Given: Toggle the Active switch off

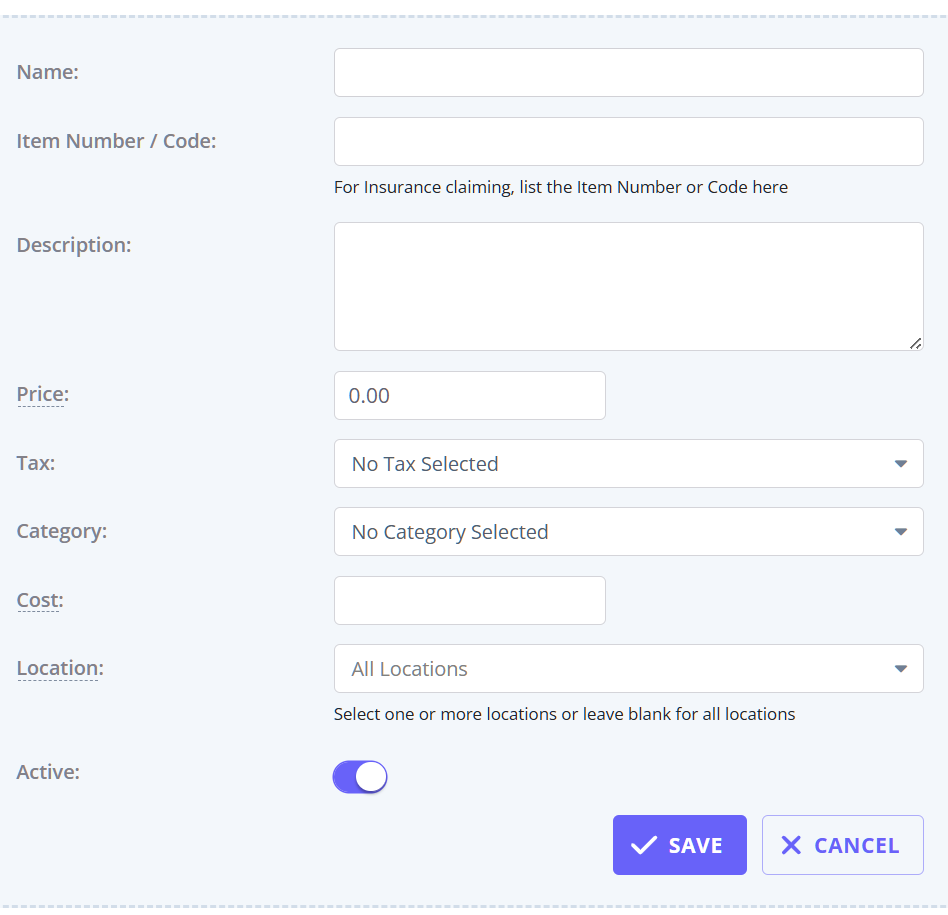Looking at the screenshot, I should pyautogui.click(x=360, y=777).
